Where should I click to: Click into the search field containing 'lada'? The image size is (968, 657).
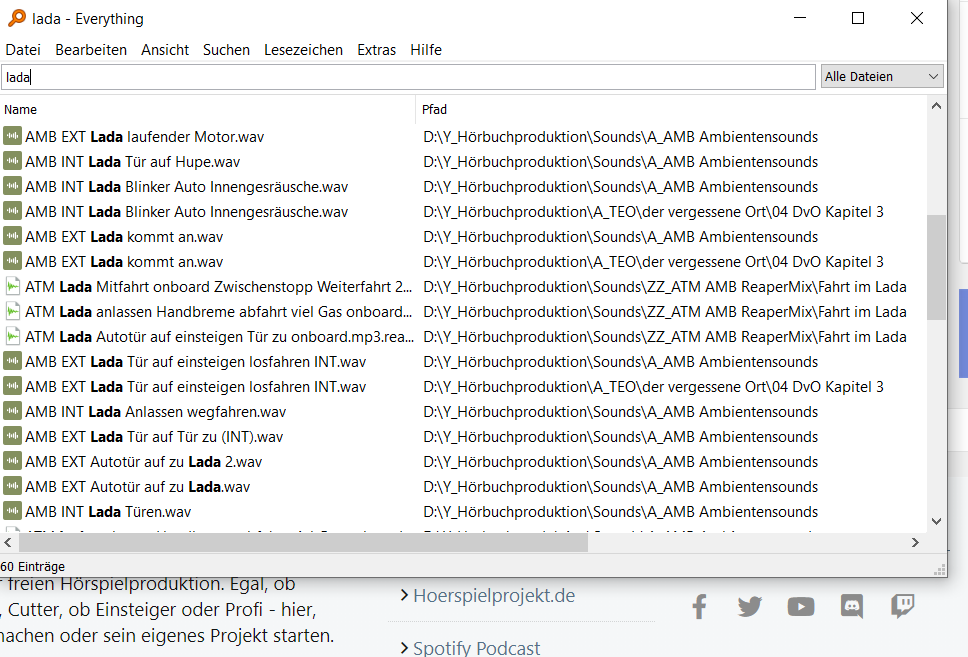point(408,77)
